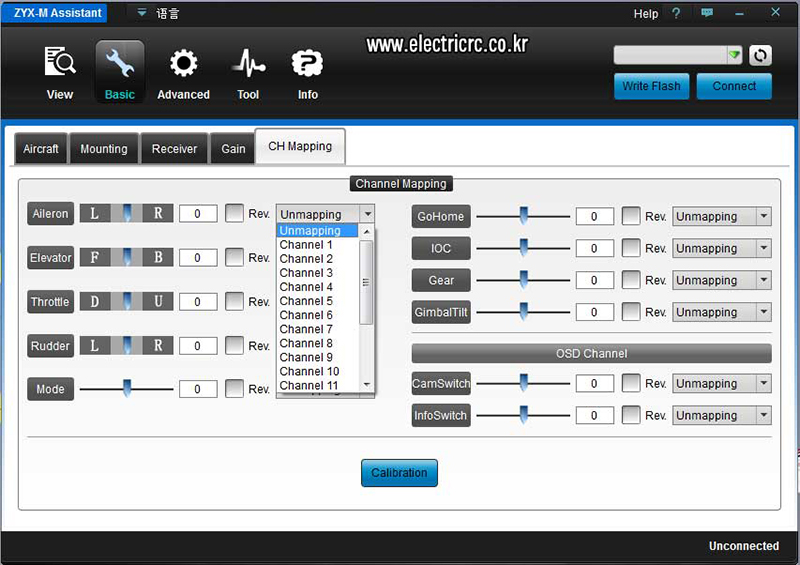Click the refresh port icon
The image size is (800, 565).
click(760, 55)
